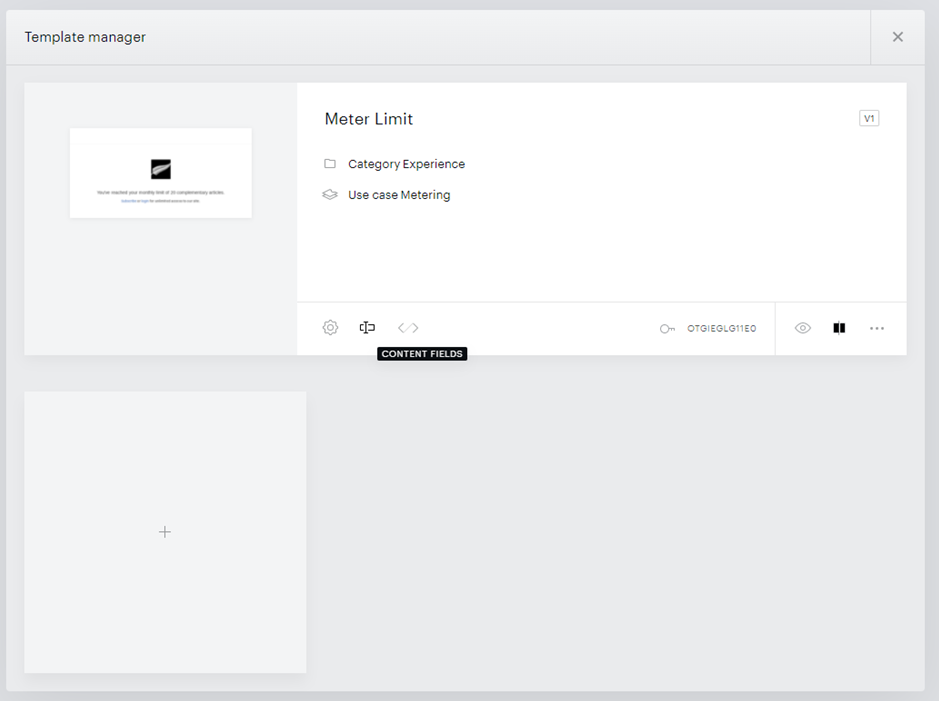Click the Category Experience label
This screenshot has height=701, width=939.
[x=406, y=164]
